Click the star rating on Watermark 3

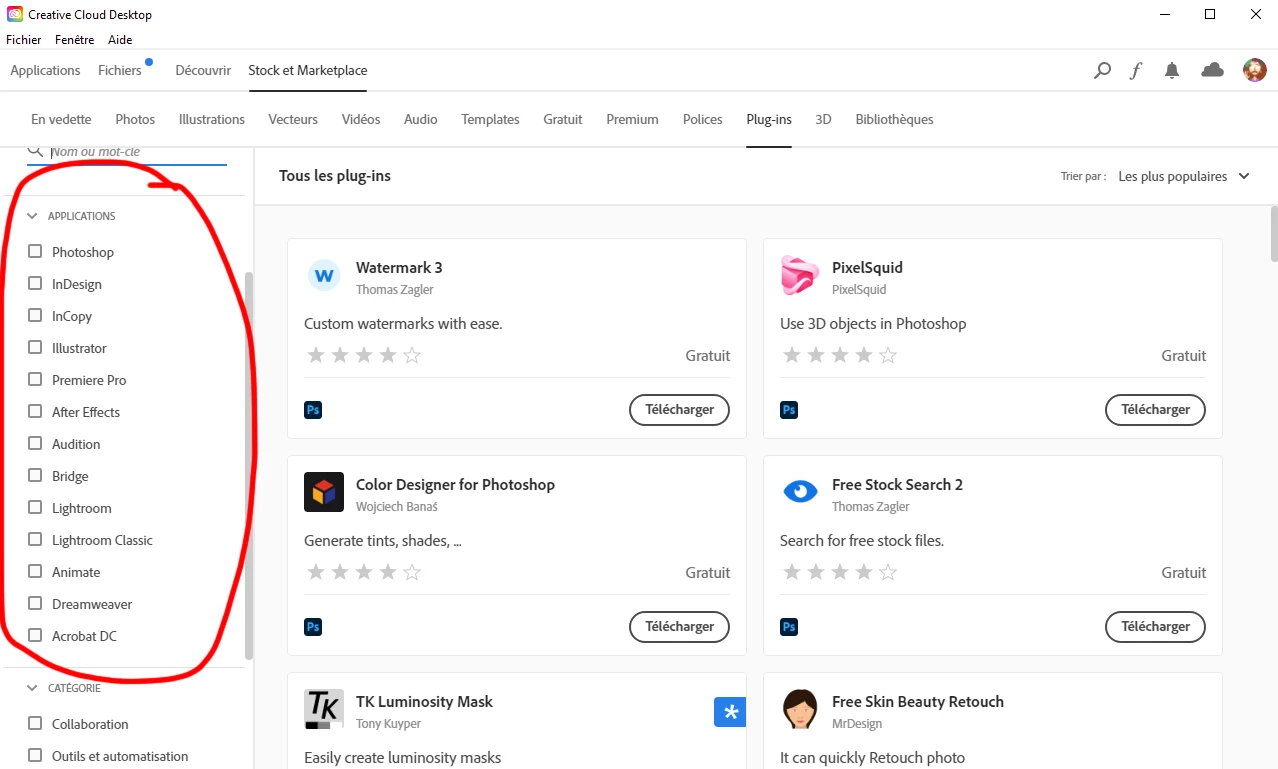click(364, 355)
